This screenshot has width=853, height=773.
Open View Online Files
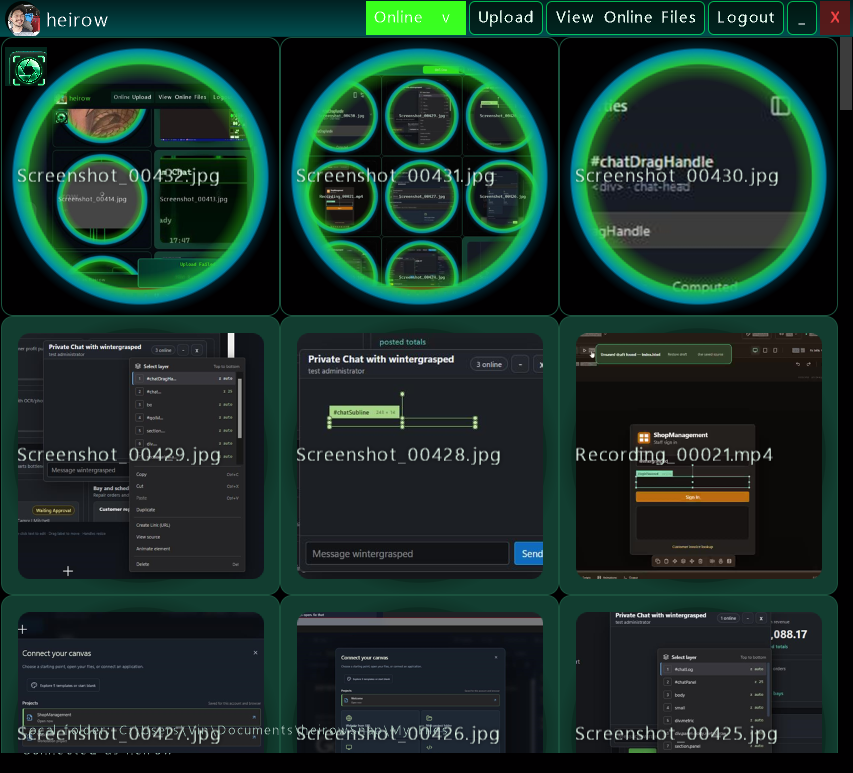tap(625, 18)
